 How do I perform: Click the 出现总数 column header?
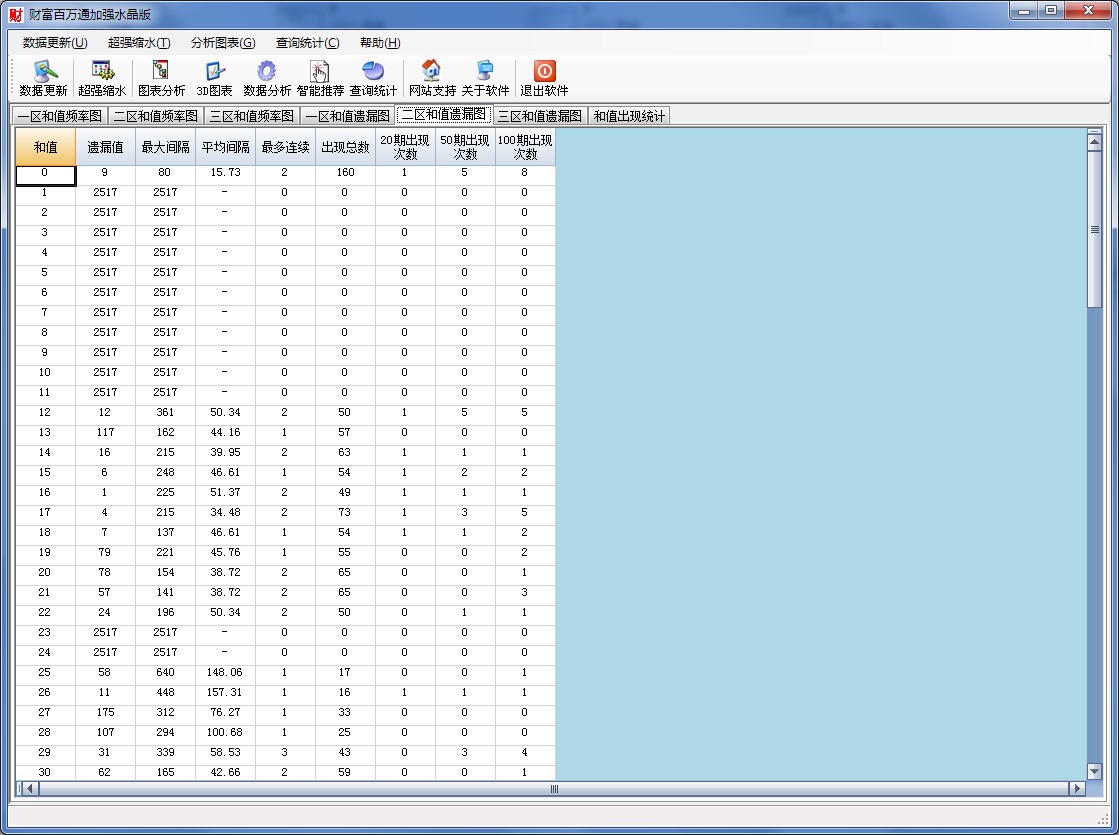click(x=345, y=147)
